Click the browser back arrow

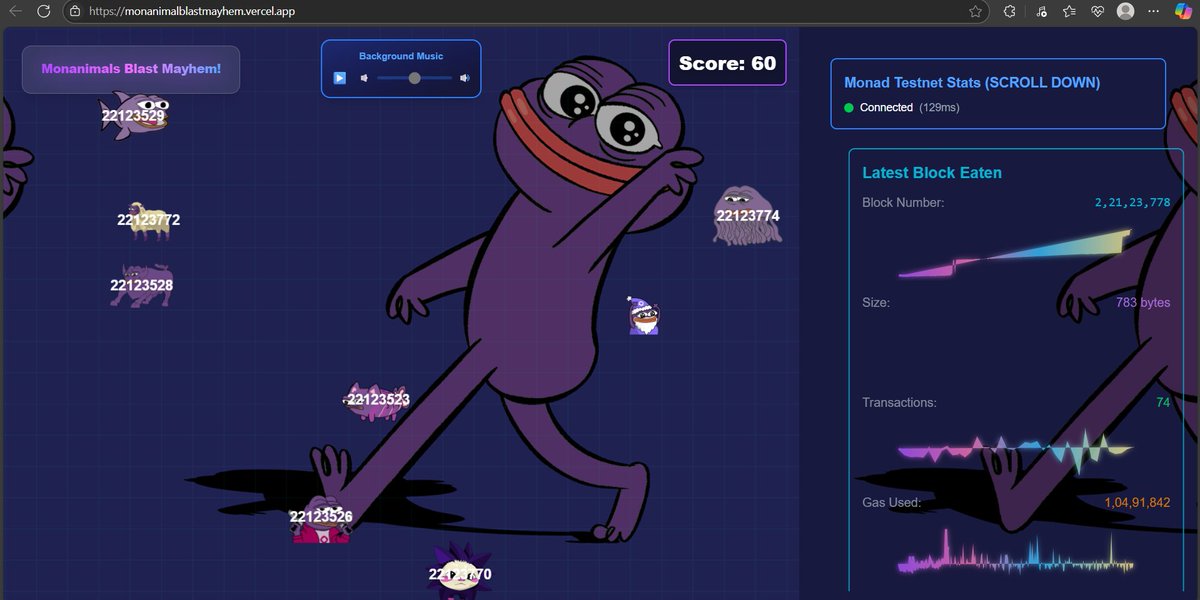16,11
